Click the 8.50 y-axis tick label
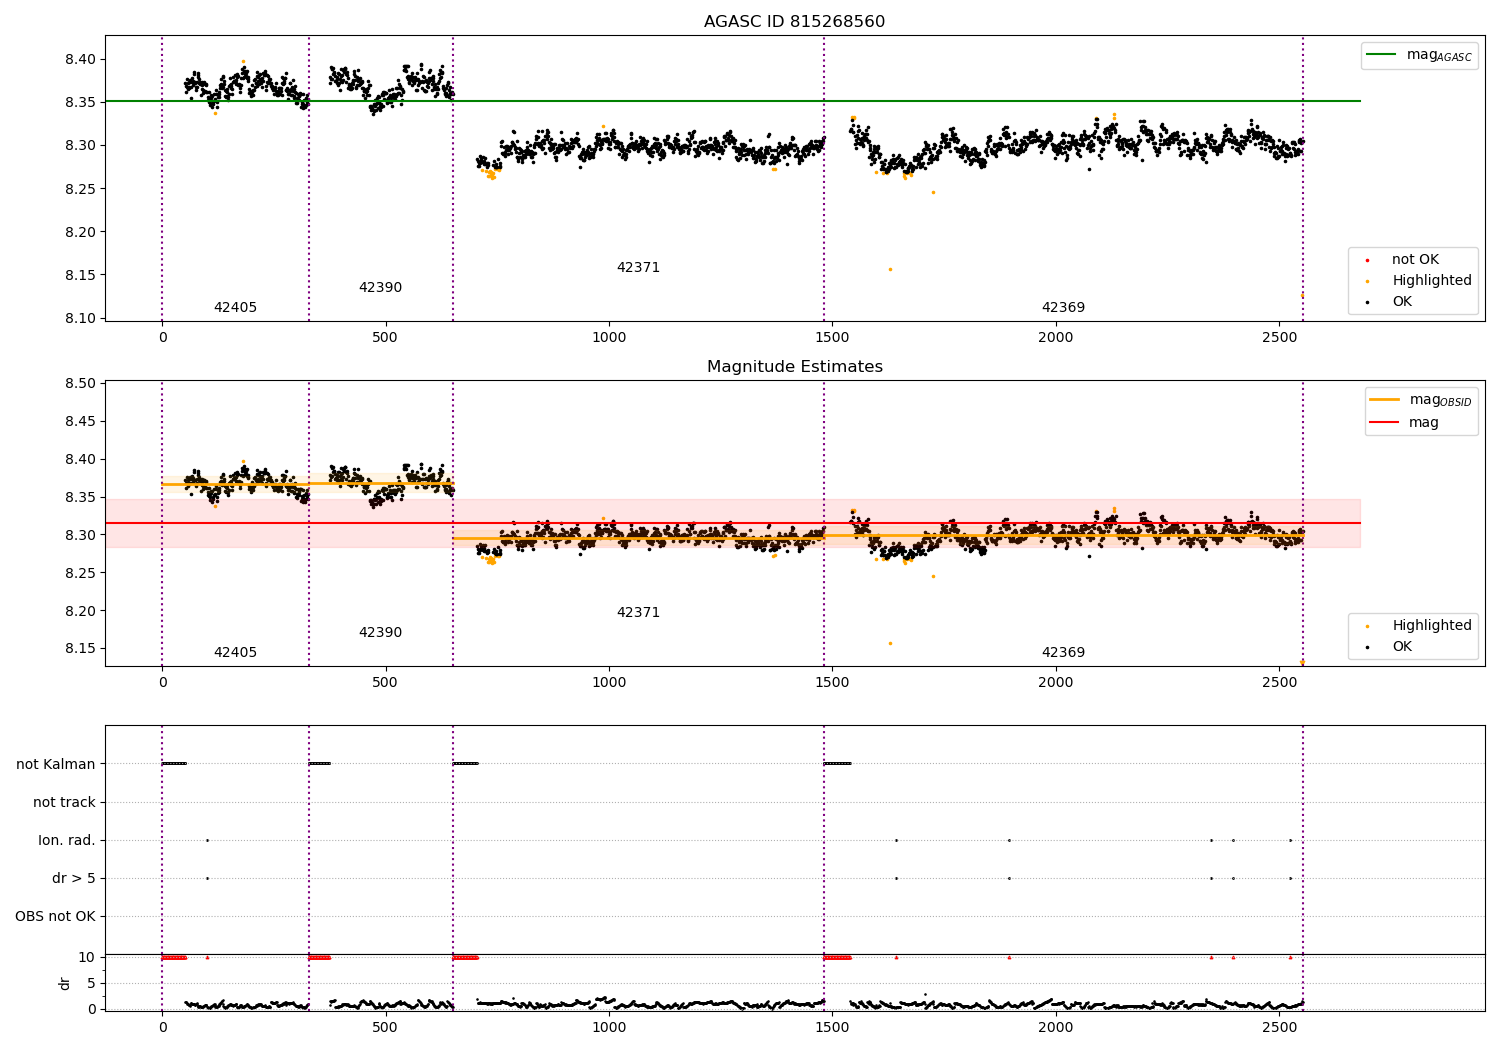 point(79,384)
